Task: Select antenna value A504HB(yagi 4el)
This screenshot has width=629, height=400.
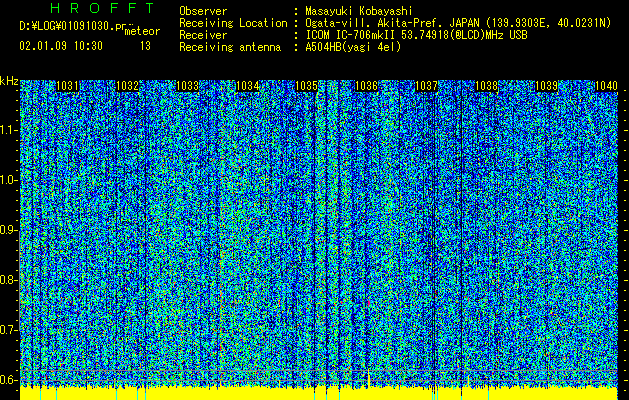Action: point(353,47)
